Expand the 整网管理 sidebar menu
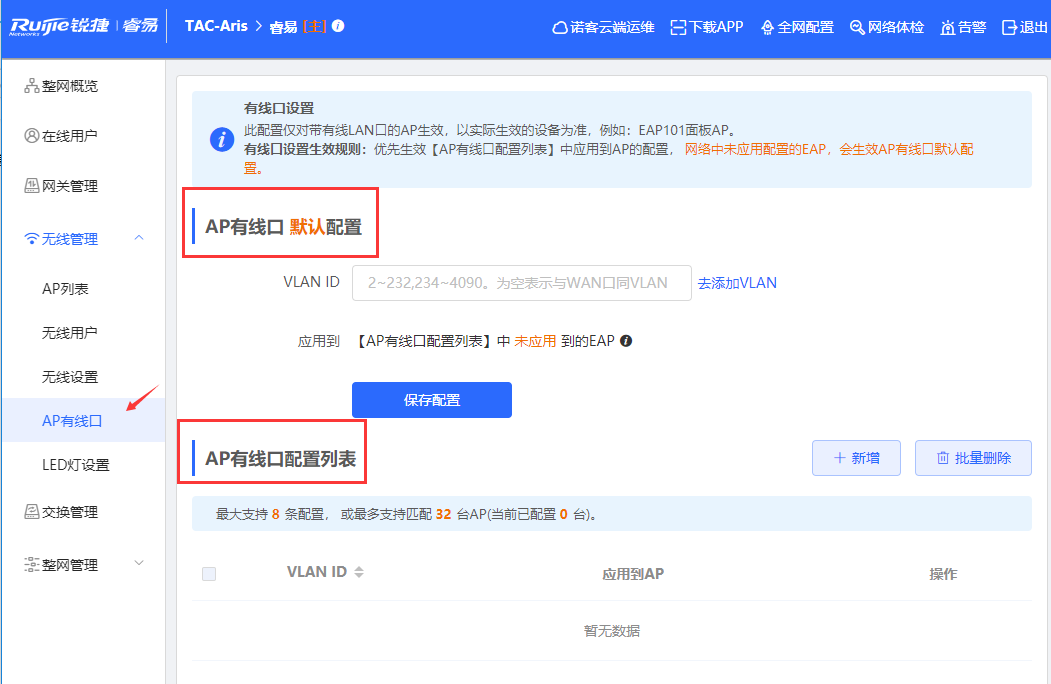Screen dimensions: 1051x684 click(x=139, y=564)
